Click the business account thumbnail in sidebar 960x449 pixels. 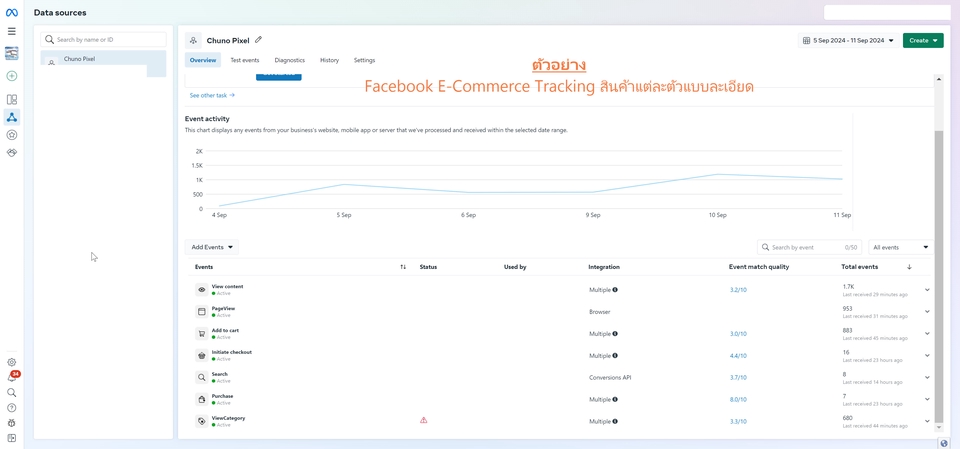(12, 53)
